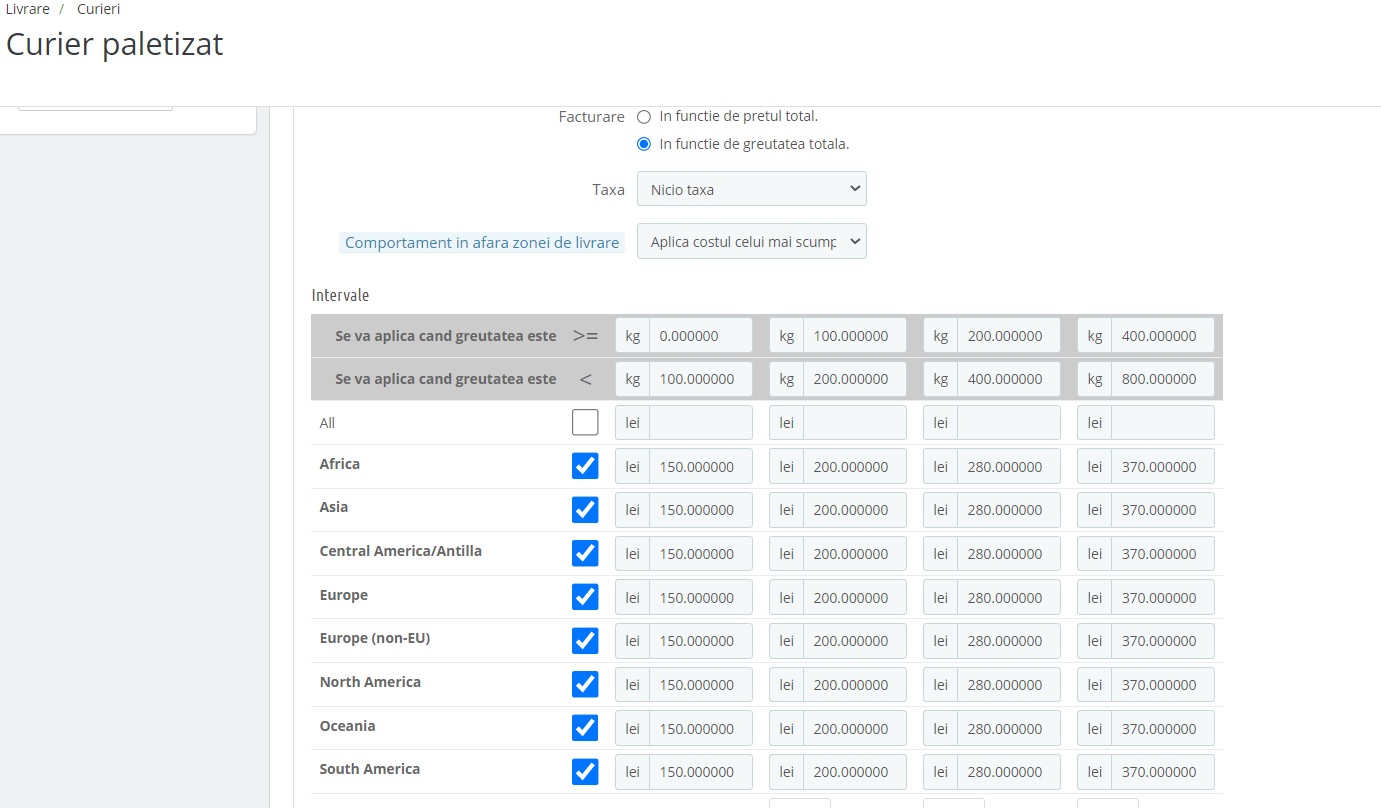Uncheck the North America zone checkbox

coord(585,684)
